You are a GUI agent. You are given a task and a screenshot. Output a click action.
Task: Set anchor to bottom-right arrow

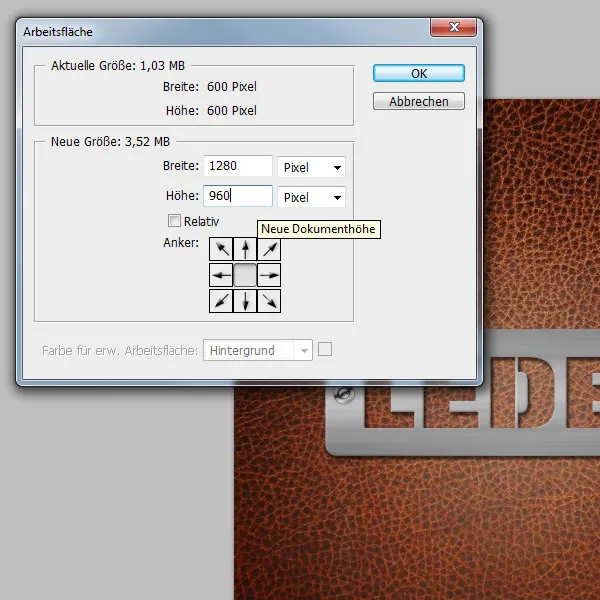pyautogui.click(x=270, y=300)
